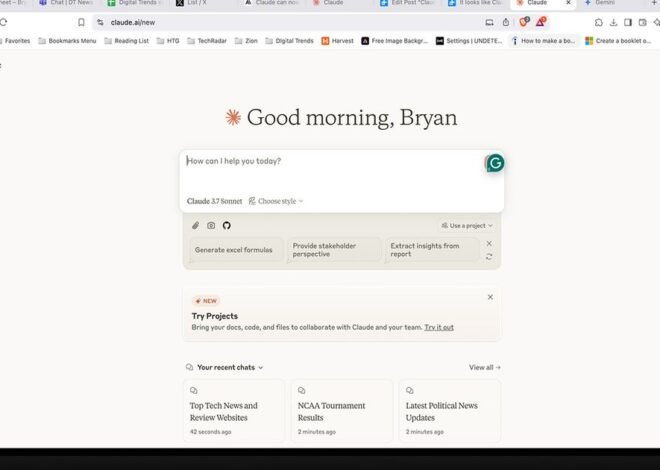The height and width of the screenshot is (470, 660).
Task: Refresh the suggested prompt chips
Action: click(x=489, y=257)
